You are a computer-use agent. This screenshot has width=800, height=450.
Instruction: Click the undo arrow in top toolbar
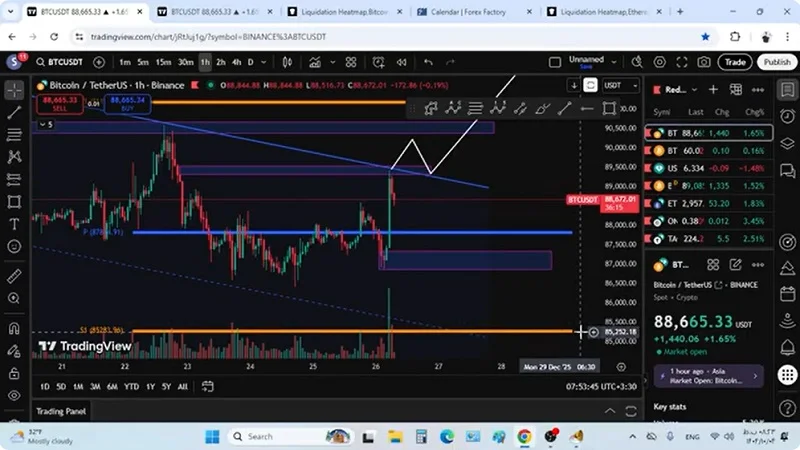click(428, 62)
